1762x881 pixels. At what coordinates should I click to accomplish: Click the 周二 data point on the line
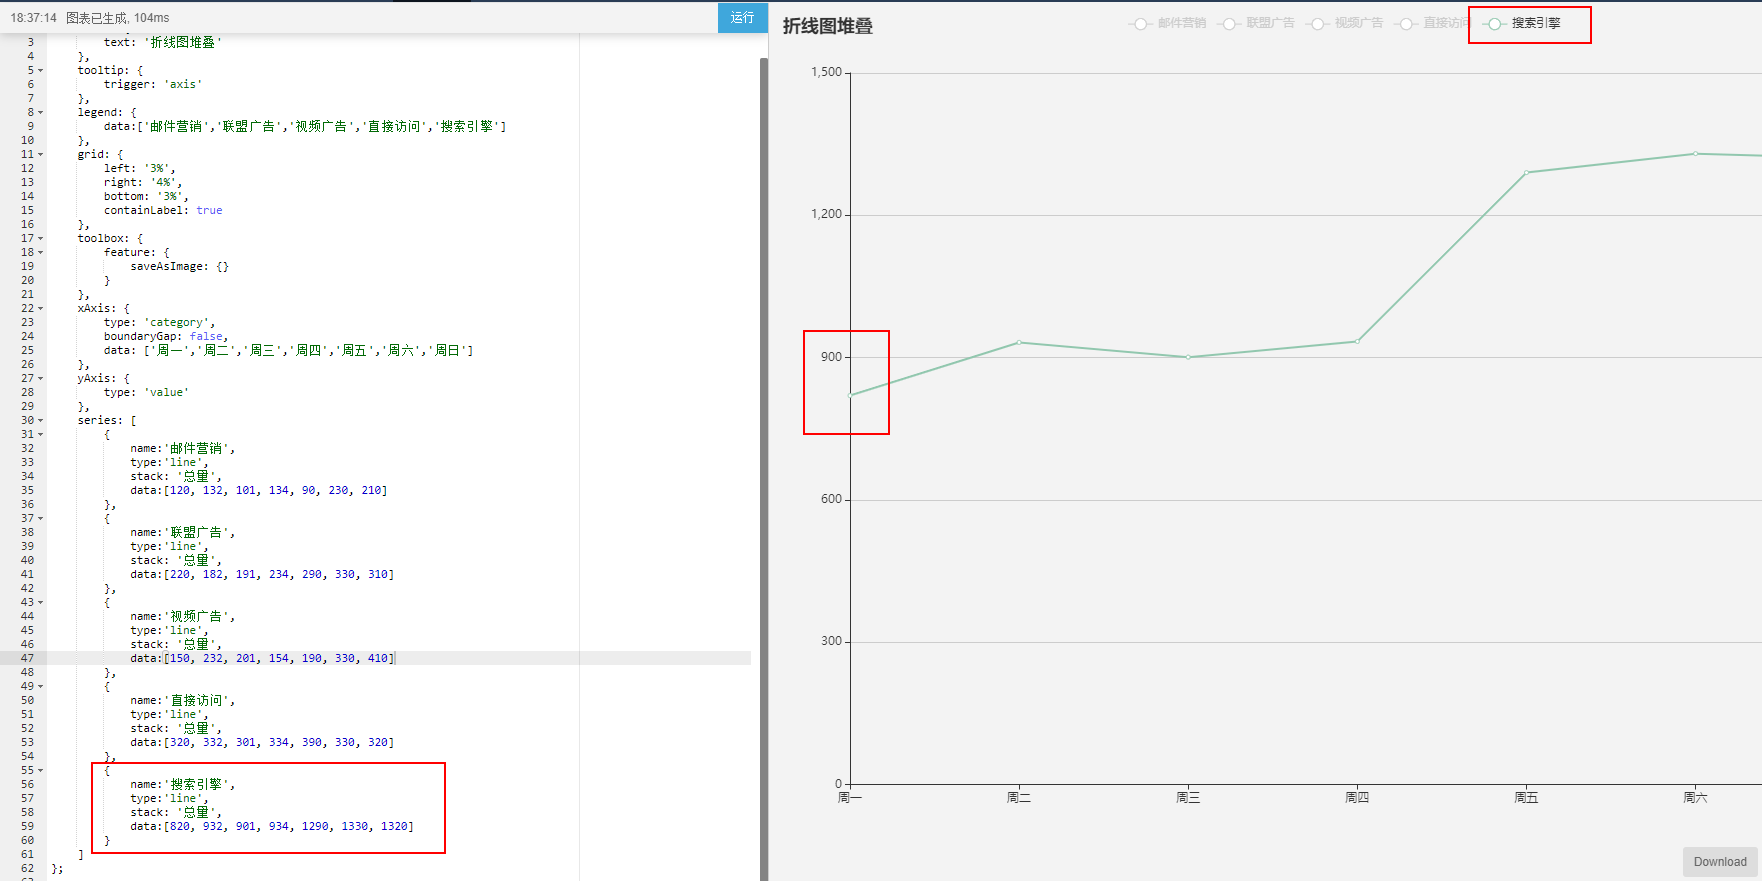click(x=1019, y=342)
